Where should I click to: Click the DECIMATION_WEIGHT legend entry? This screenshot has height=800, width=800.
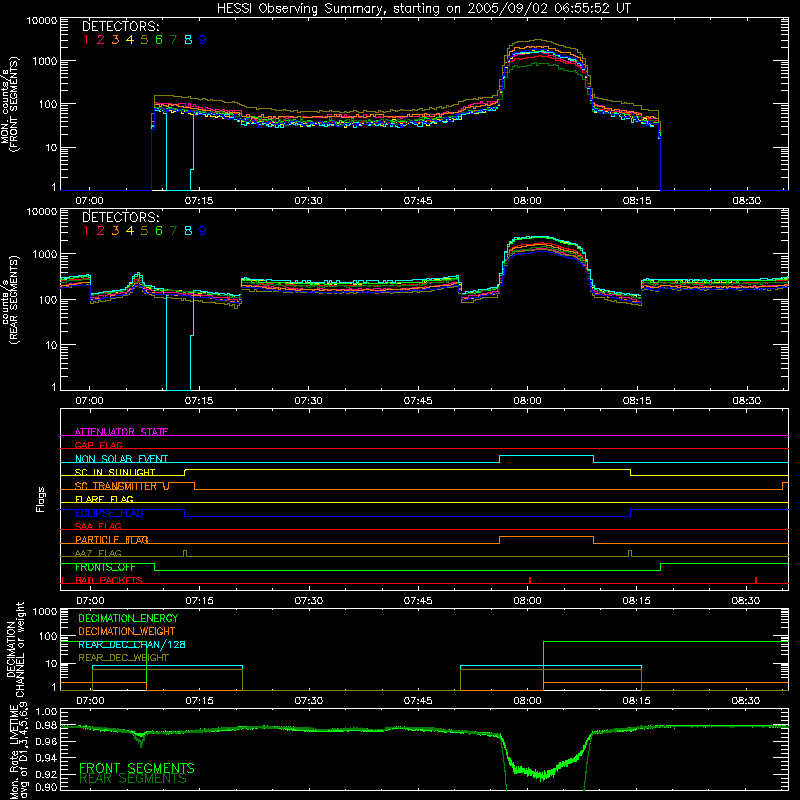tap(127, 631)
